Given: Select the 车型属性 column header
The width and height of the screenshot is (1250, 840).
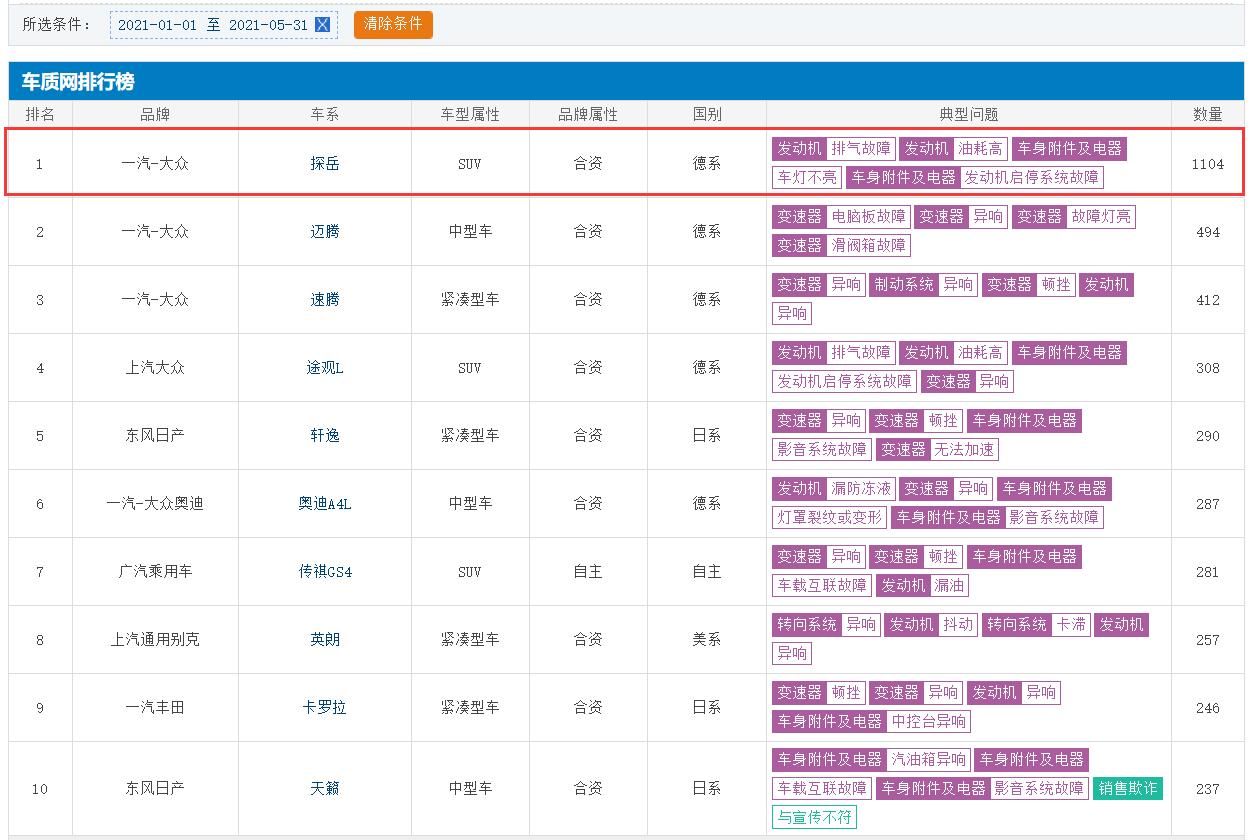Looking at the screenshot, I should (470, 115).
